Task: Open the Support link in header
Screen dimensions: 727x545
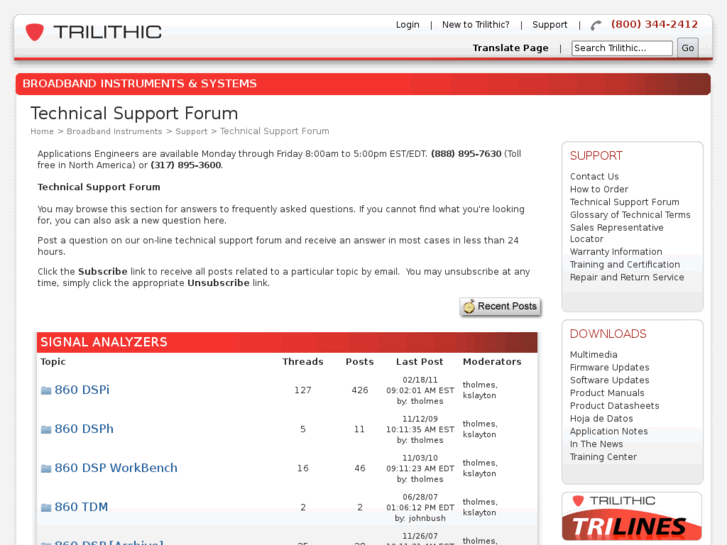Action: pos(549,25)
